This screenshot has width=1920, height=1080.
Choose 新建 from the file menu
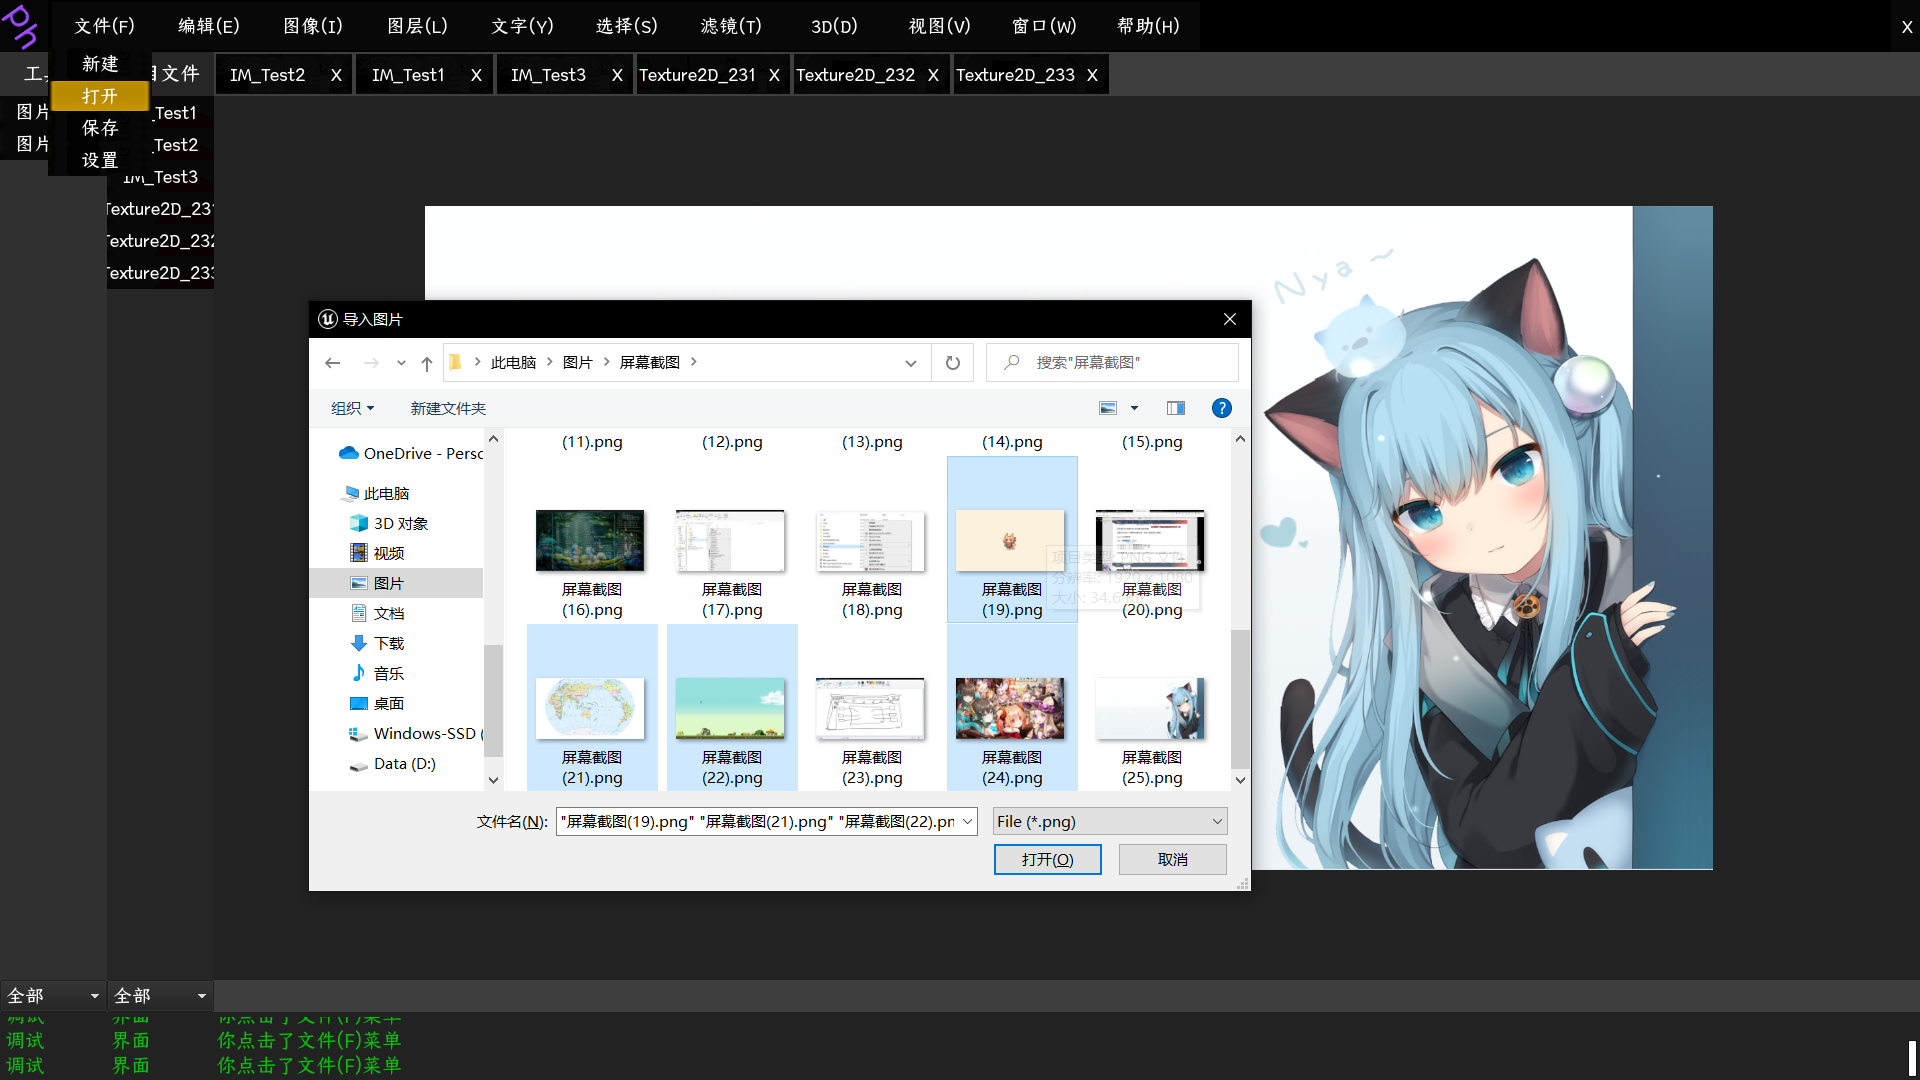coord(100,64)
